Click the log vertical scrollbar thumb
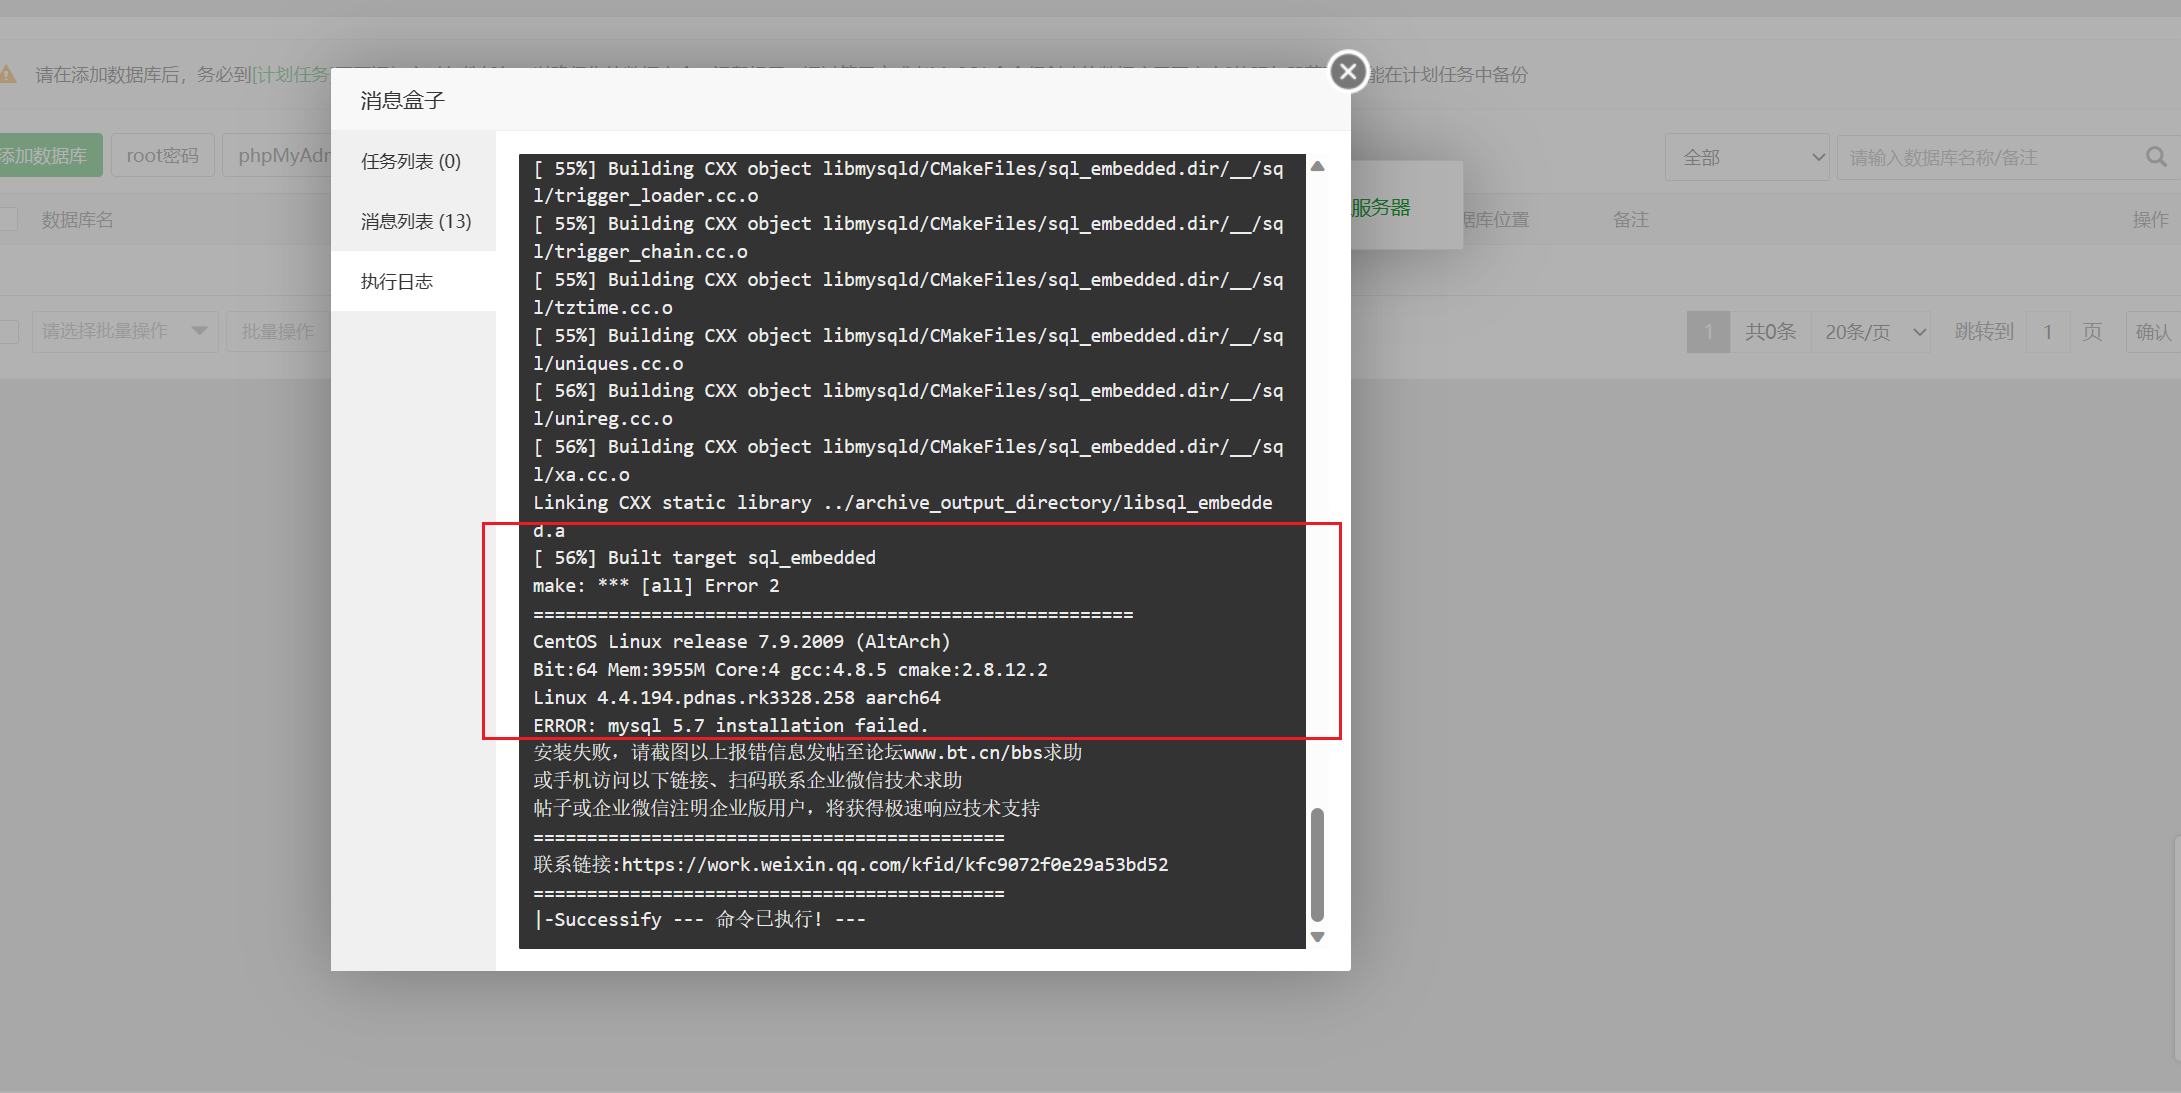Viewport: 2181px width, 1093px height. click(x=1318, y=865)
